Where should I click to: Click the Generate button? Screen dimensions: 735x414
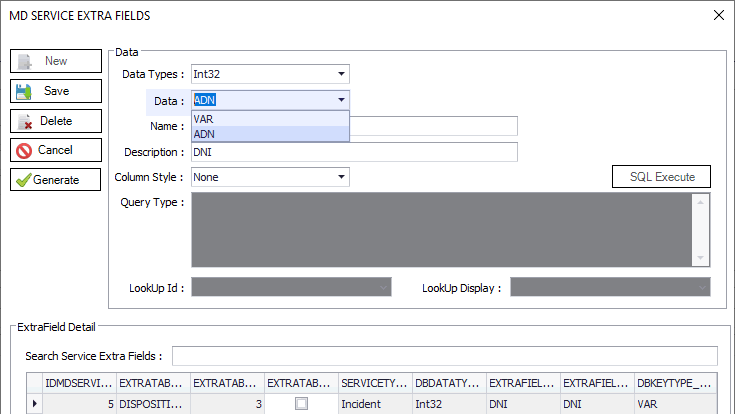(x=55, y=180)
